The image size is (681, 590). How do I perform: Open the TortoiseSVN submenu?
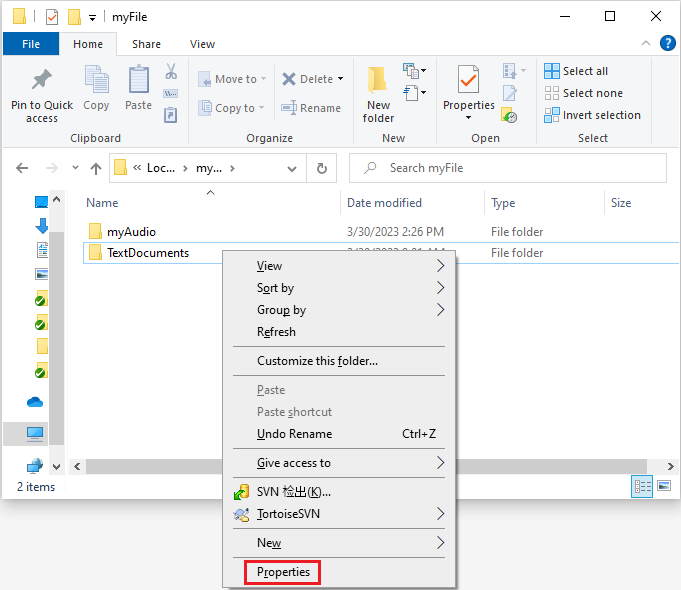point(339,514)
